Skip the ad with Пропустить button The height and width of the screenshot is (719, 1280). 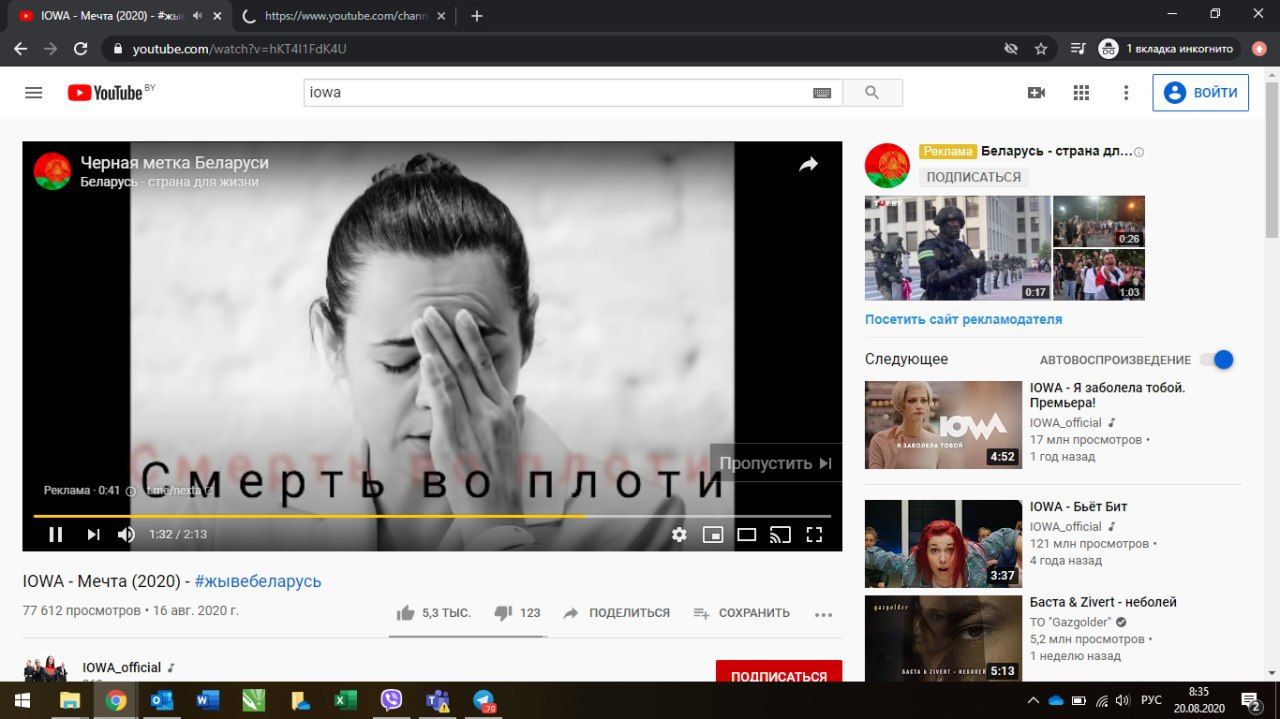click(776, 463)
